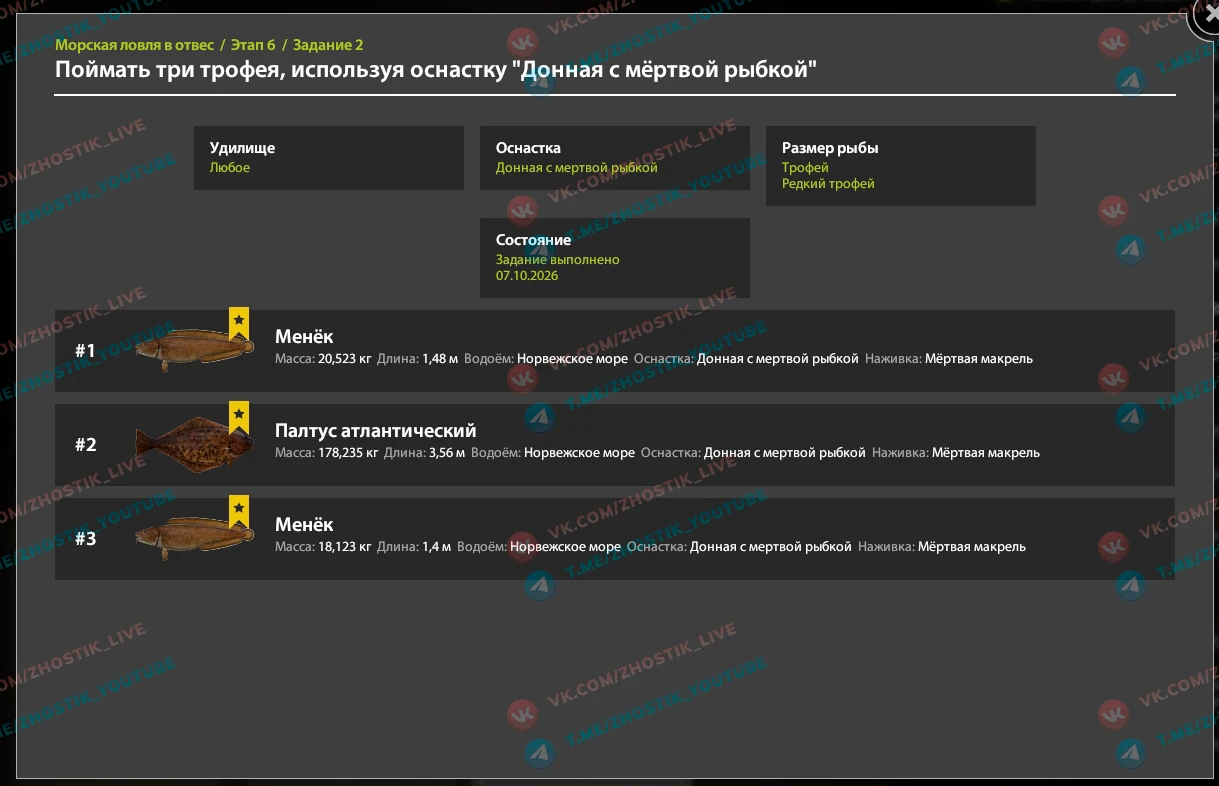Click the completion date 07.10.2026
The width and height of the screenshot is (1219, 786).
click(527, 276)
